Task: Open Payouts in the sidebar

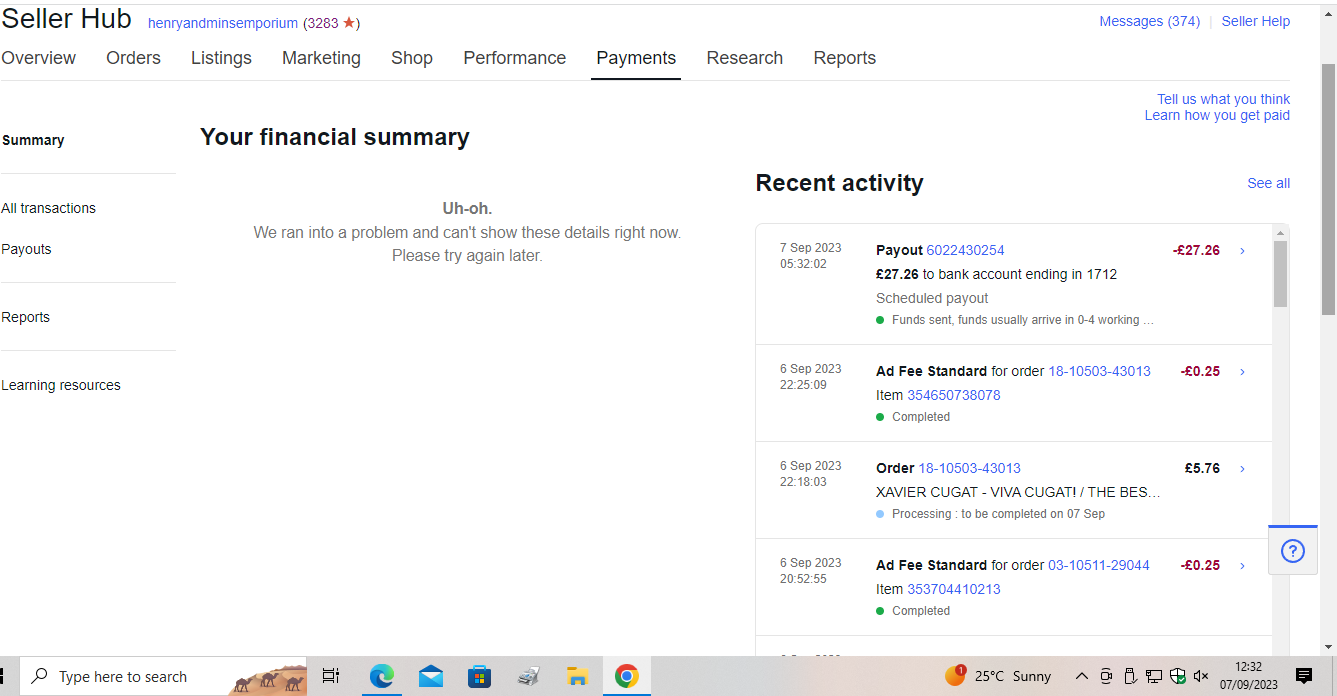Action: click(26, 249)
